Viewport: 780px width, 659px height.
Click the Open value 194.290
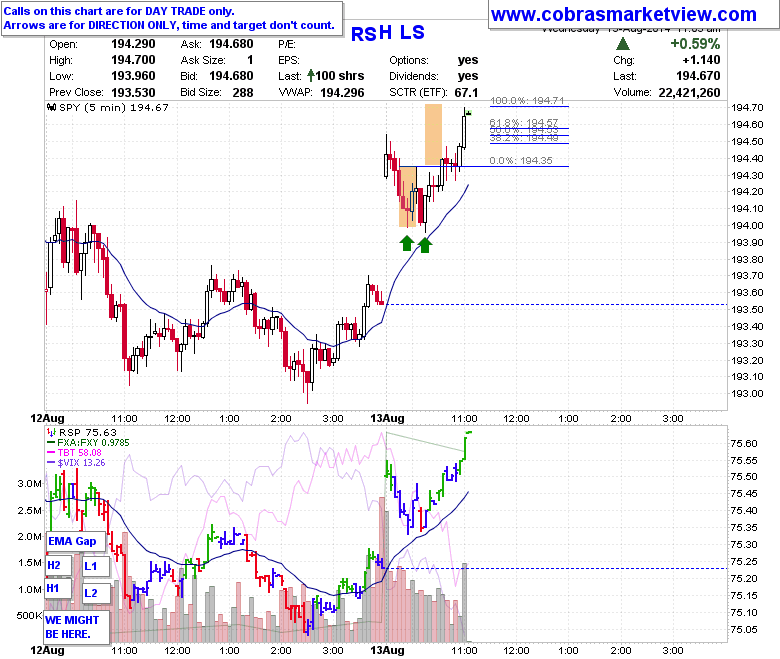[133, 44]
